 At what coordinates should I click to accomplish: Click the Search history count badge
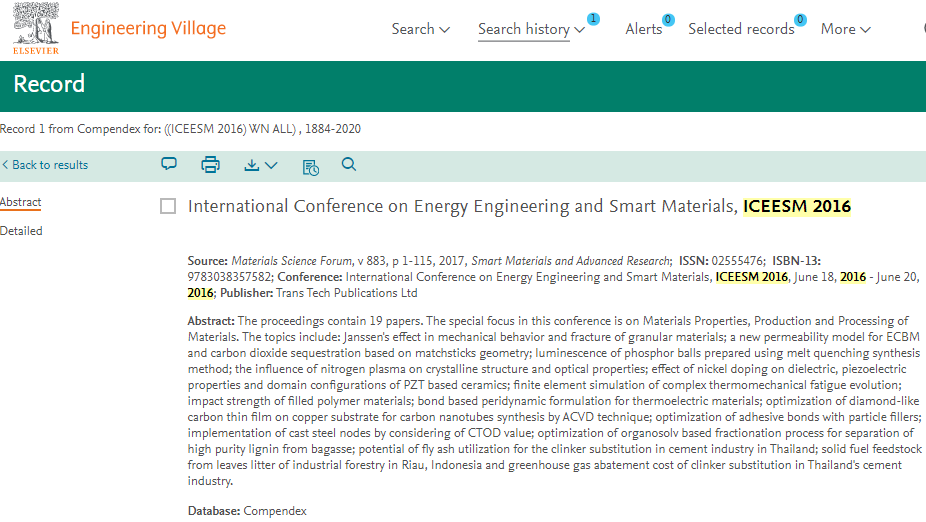[593, 19]
